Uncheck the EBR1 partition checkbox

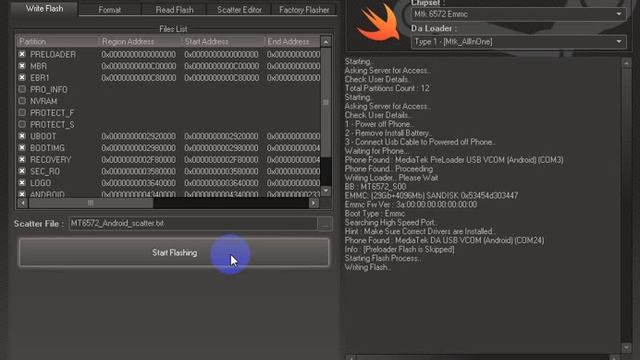pos(22,77)
